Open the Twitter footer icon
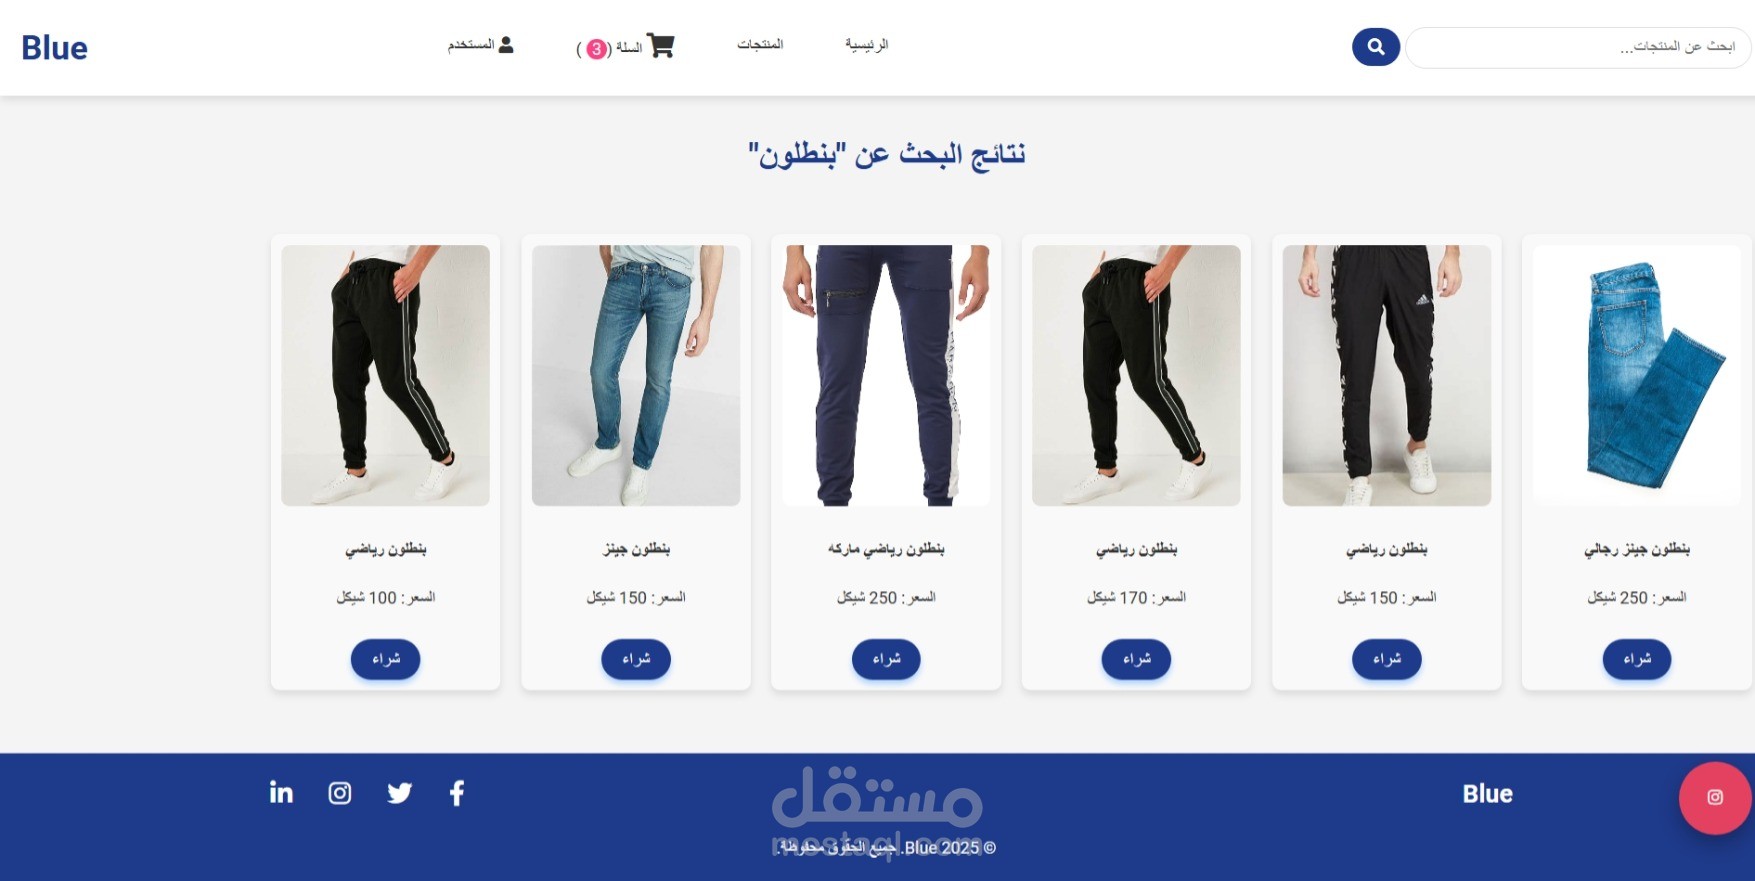1755x881 pixels. tap(399, 793)
